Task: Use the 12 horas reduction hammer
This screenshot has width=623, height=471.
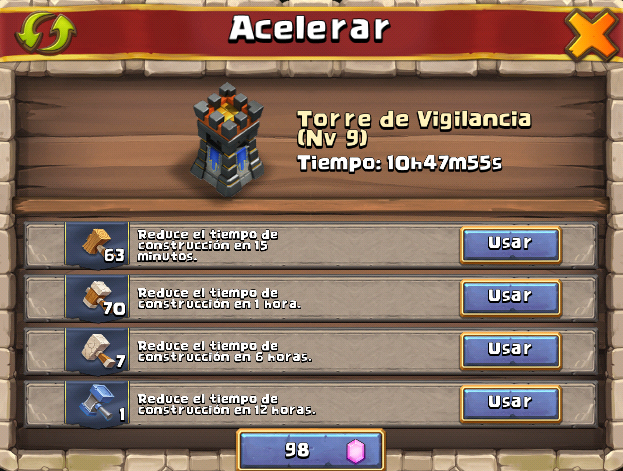Action: click(x=511, y=403)
